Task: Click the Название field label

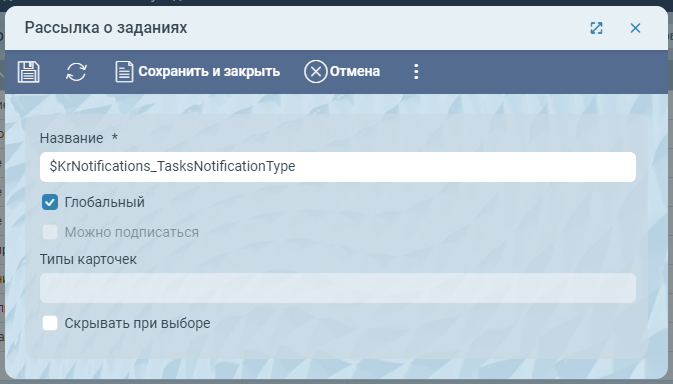Action: pyautogui.click(x=71, y=138)
